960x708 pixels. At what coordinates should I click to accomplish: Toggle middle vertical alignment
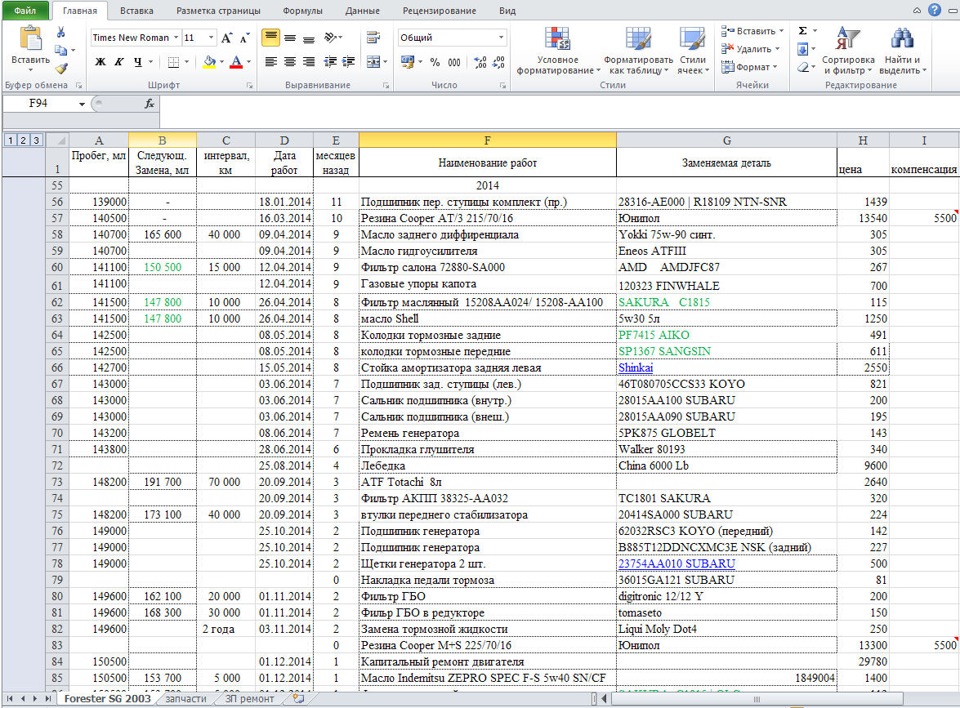(290, 38)
